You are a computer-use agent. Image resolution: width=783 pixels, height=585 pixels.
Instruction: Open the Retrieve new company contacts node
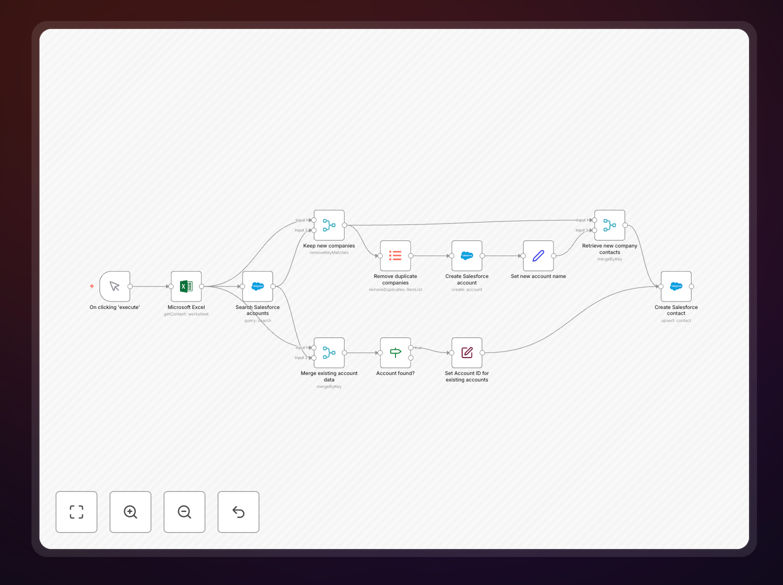tap(610, 225)
